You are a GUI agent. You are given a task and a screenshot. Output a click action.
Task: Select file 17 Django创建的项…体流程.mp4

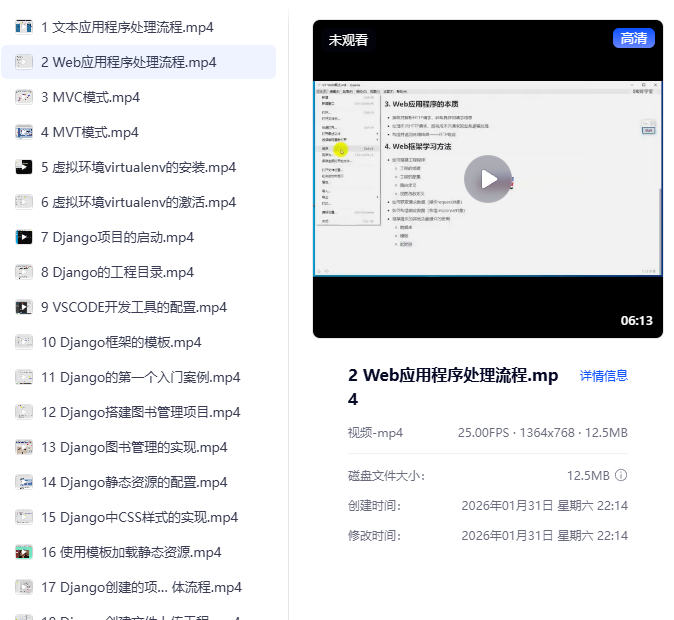point(138,587)
